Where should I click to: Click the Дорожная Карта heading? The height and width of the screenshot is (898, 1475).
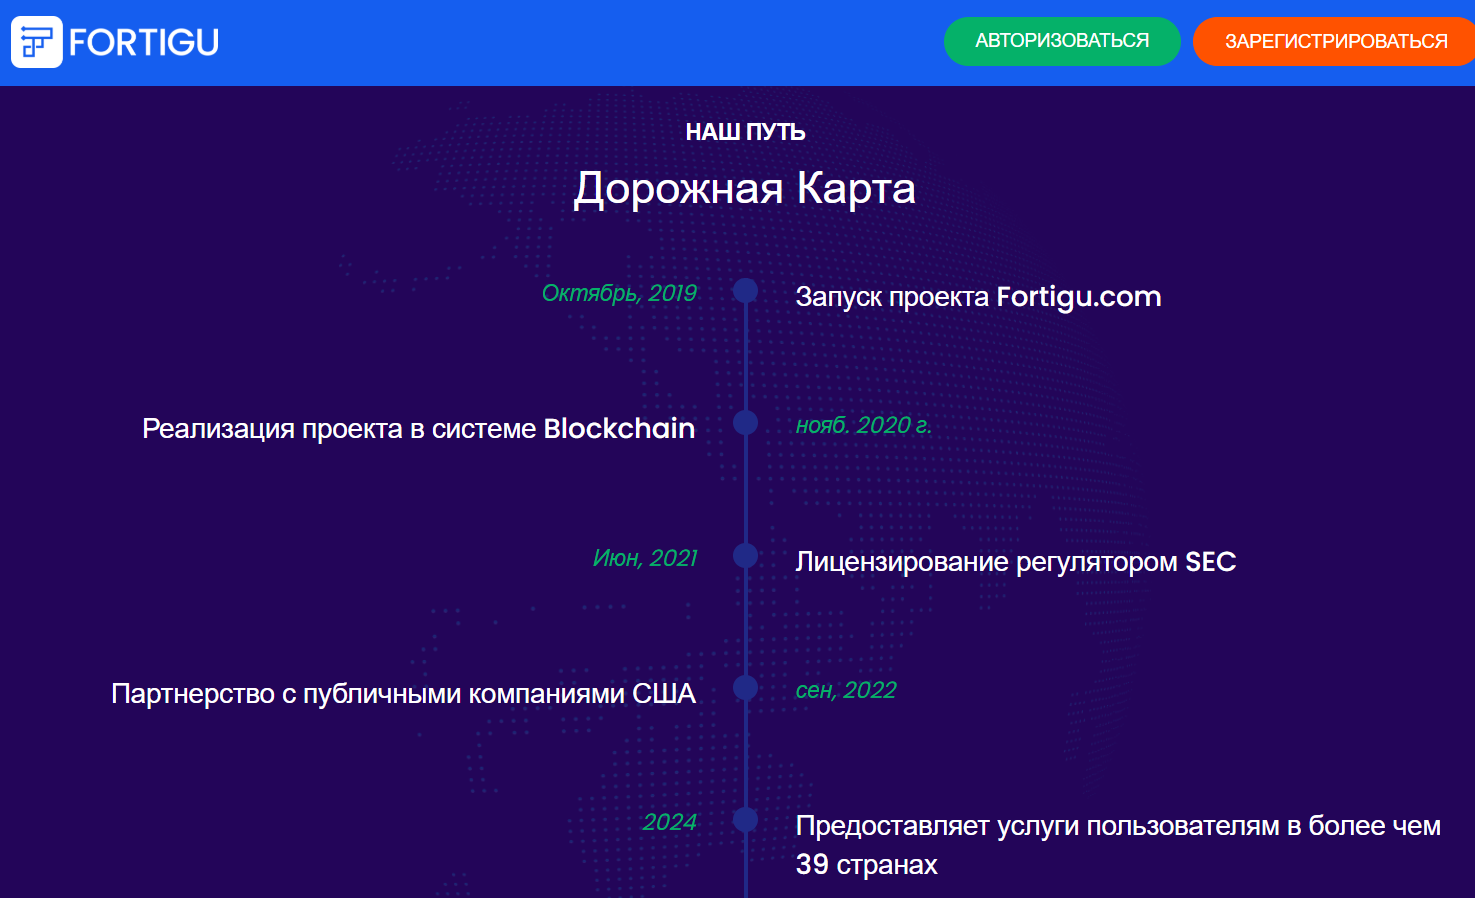tap(745, 188)
